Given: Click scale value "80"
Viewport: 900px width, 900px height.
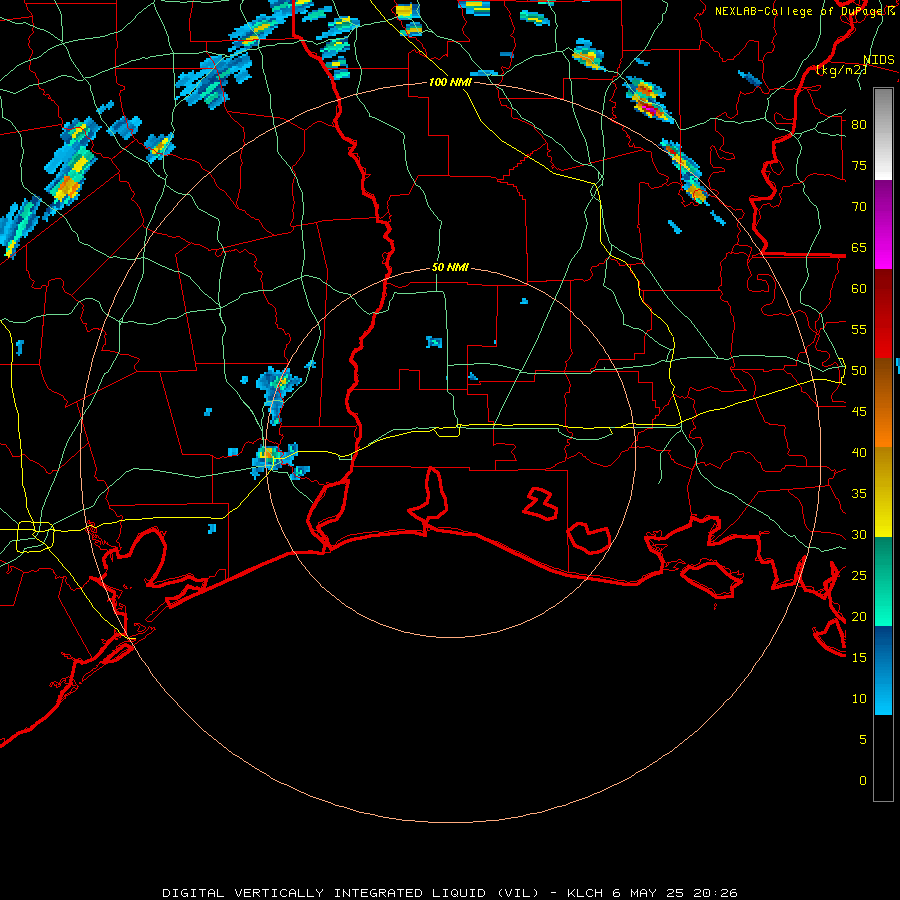Looking at the screenshot, I should (859, 125).
